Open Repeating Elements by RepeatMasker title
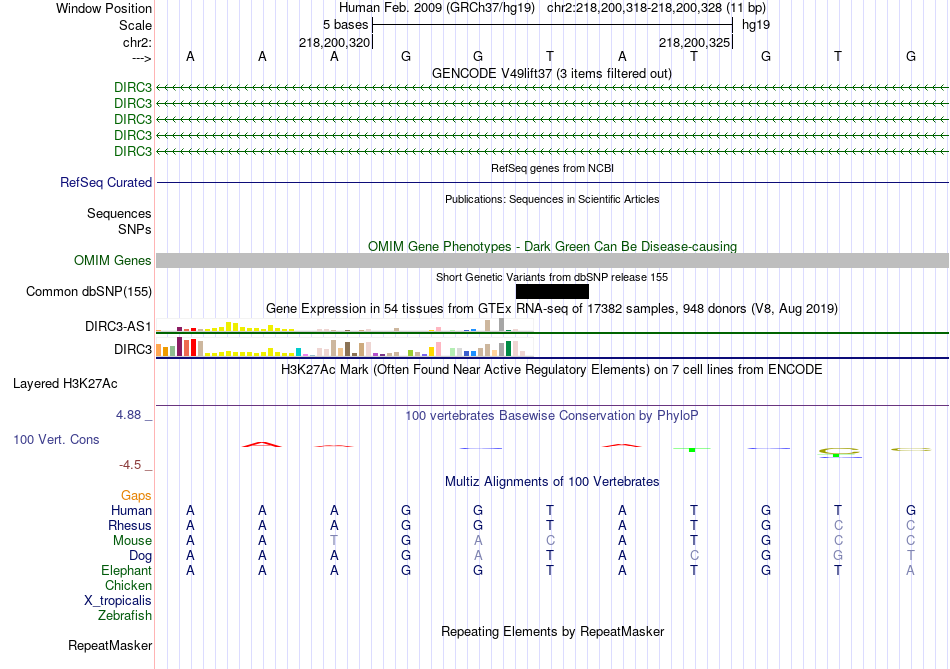 tap(553, 631)
